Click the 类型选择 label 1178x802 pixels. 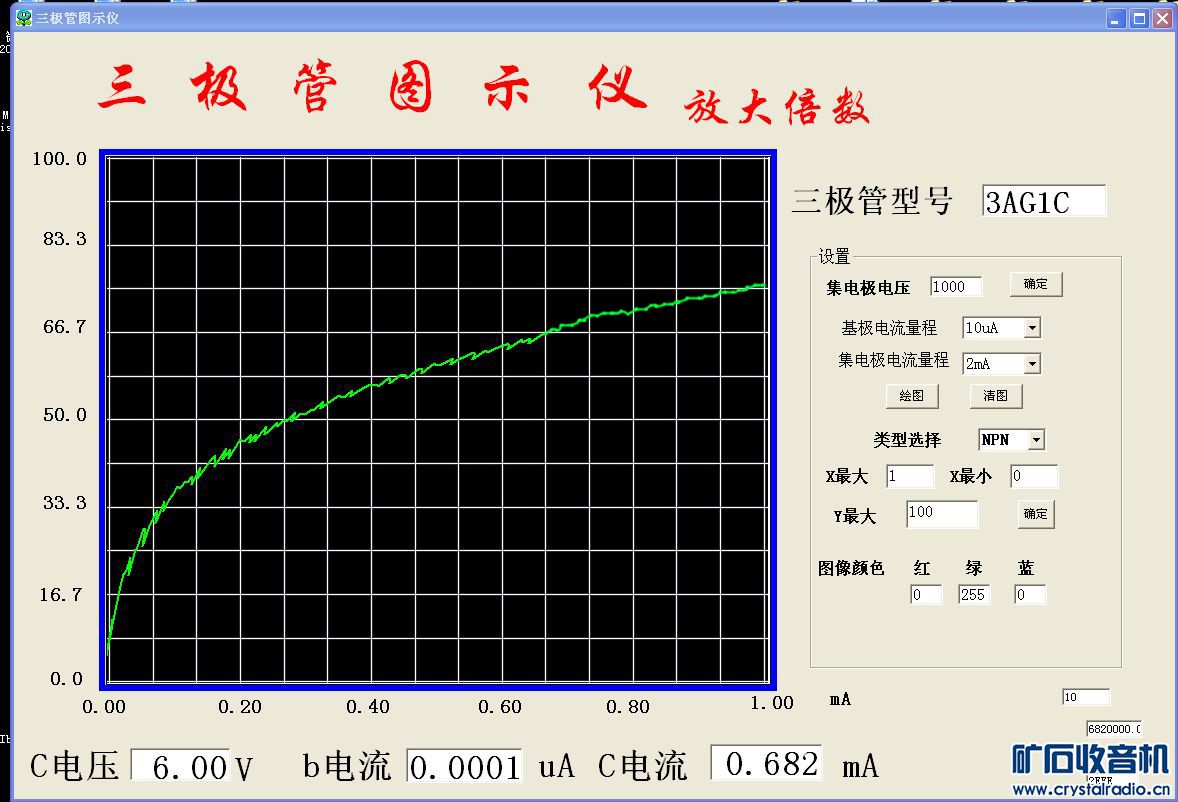(x=907, y=439)
